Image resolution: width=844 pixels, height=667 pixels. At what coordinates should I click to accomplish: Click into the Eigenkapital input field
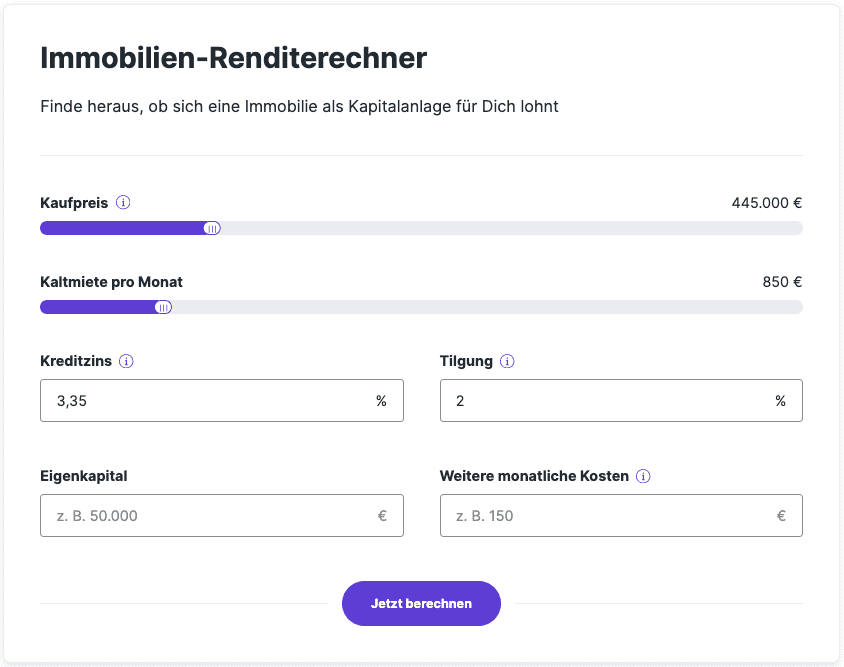[x=200, y=516]
